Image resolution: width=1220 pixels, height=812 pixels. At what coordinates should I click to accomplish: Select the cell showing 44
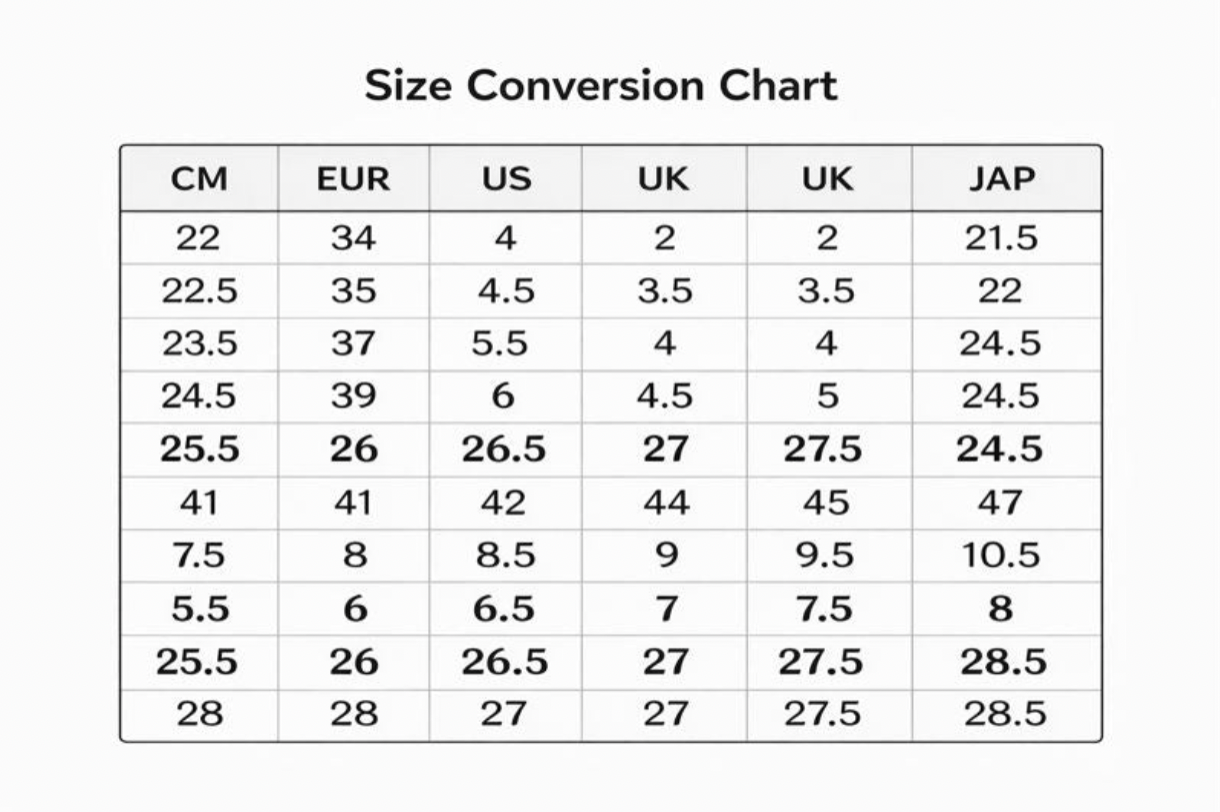(665, 502)
